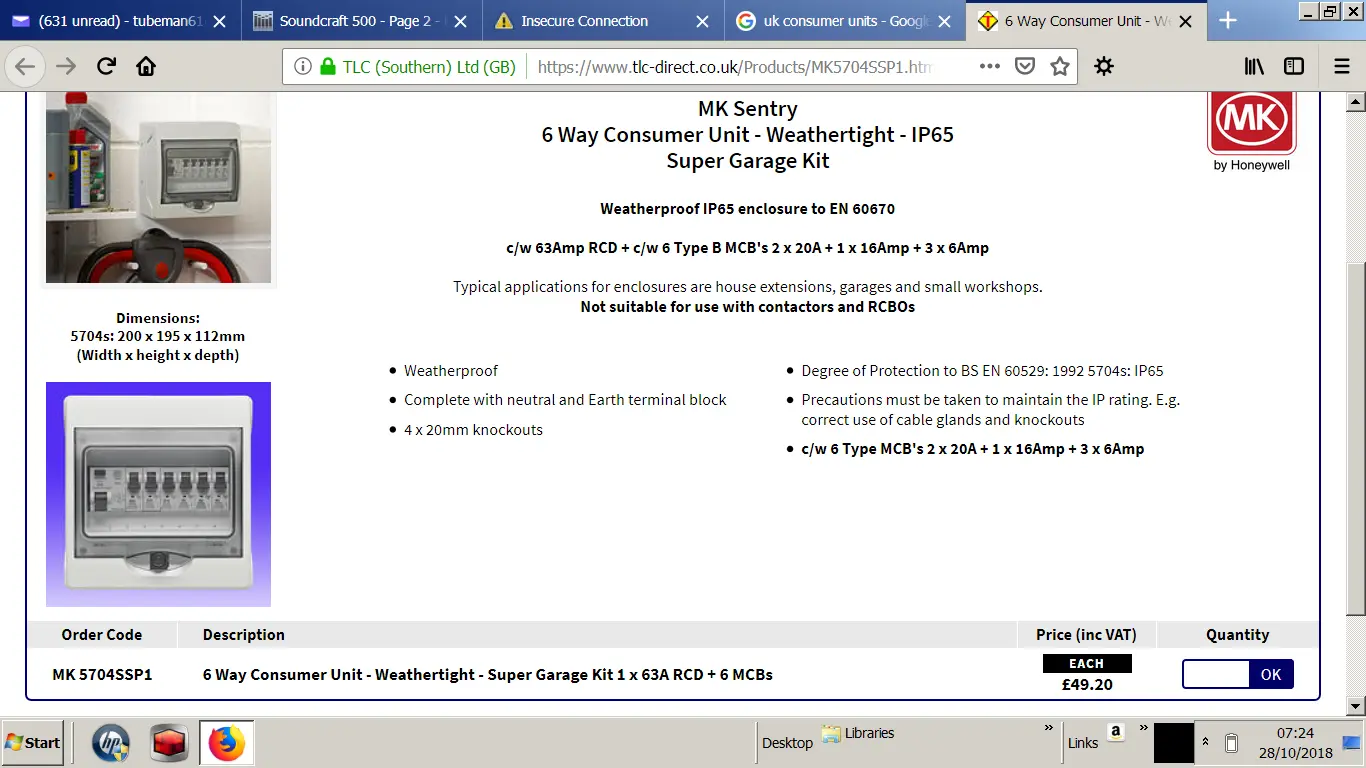Open the Windows Start menu
1366x768 pixels.
tap(33, 743)
